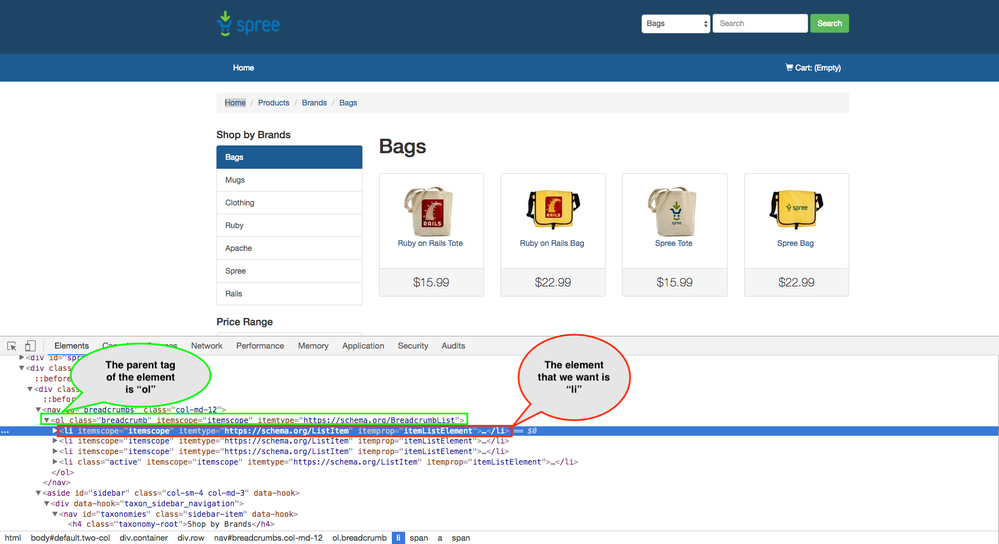The image size is (999, 544).
Task: Click the $15.99 price under Spree Tote
Action: 674,282
